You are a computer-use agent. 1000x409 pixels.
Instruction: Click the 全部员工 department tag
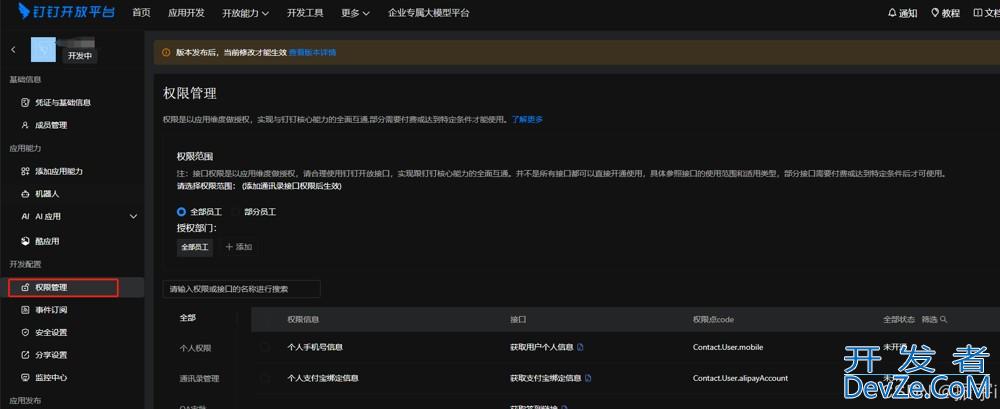195,246
